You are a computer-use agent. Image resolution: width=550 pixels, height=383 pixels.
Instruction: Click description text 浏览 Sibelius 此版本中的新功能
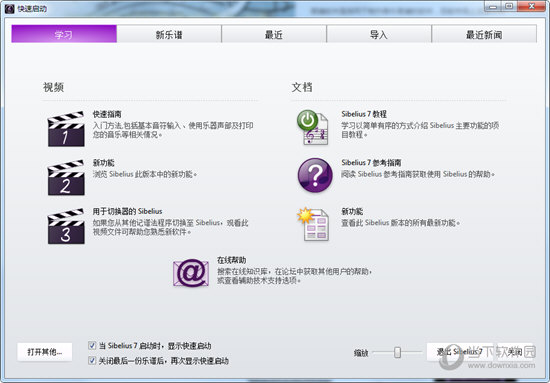pos(145,174)
